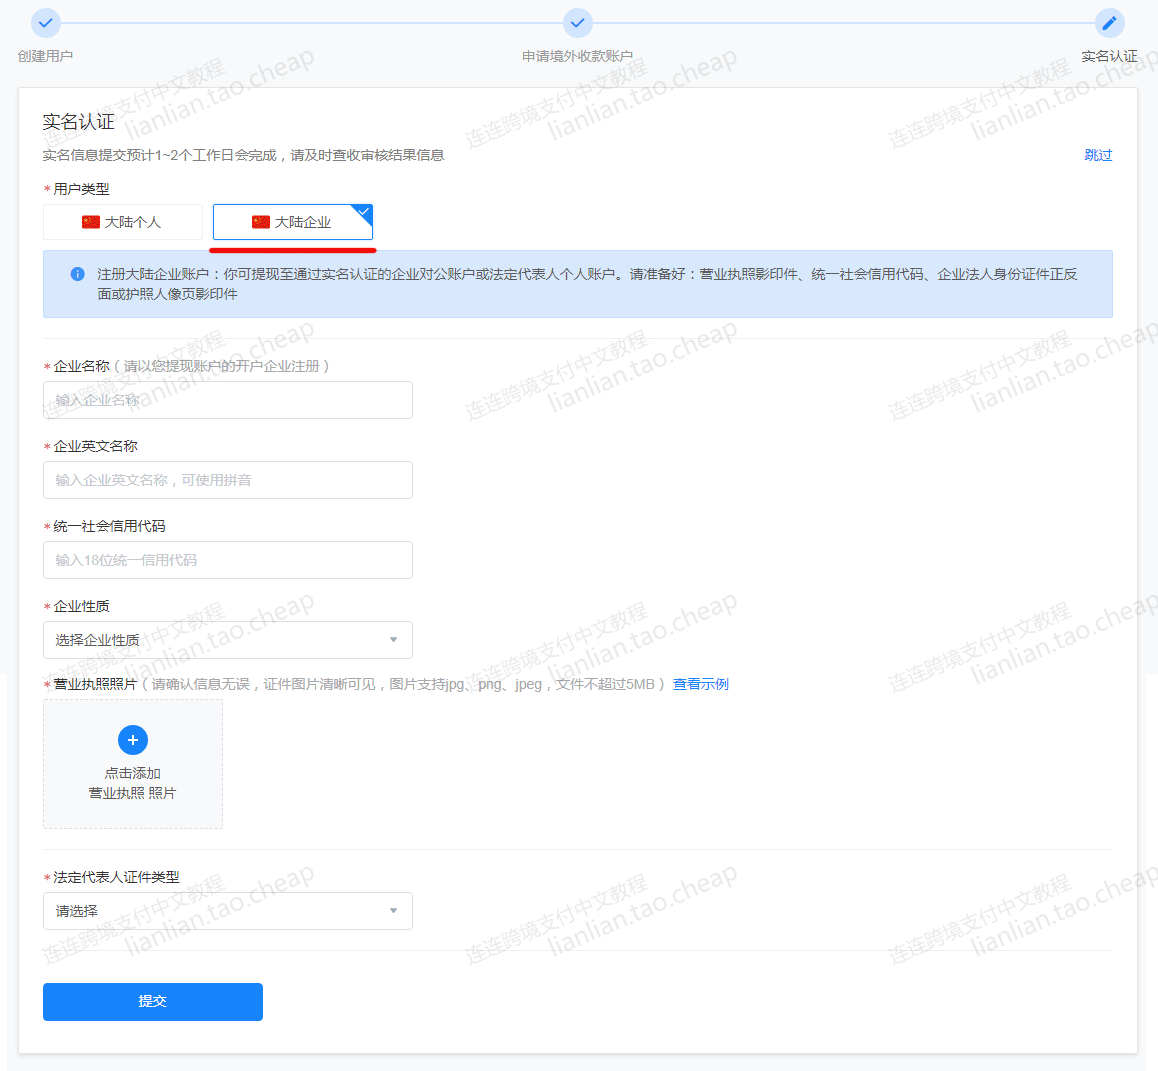Screen dimensions: 1158x1071
Task: Click the 营业执照照片 upload area
Action: click(x=133, y=764)
